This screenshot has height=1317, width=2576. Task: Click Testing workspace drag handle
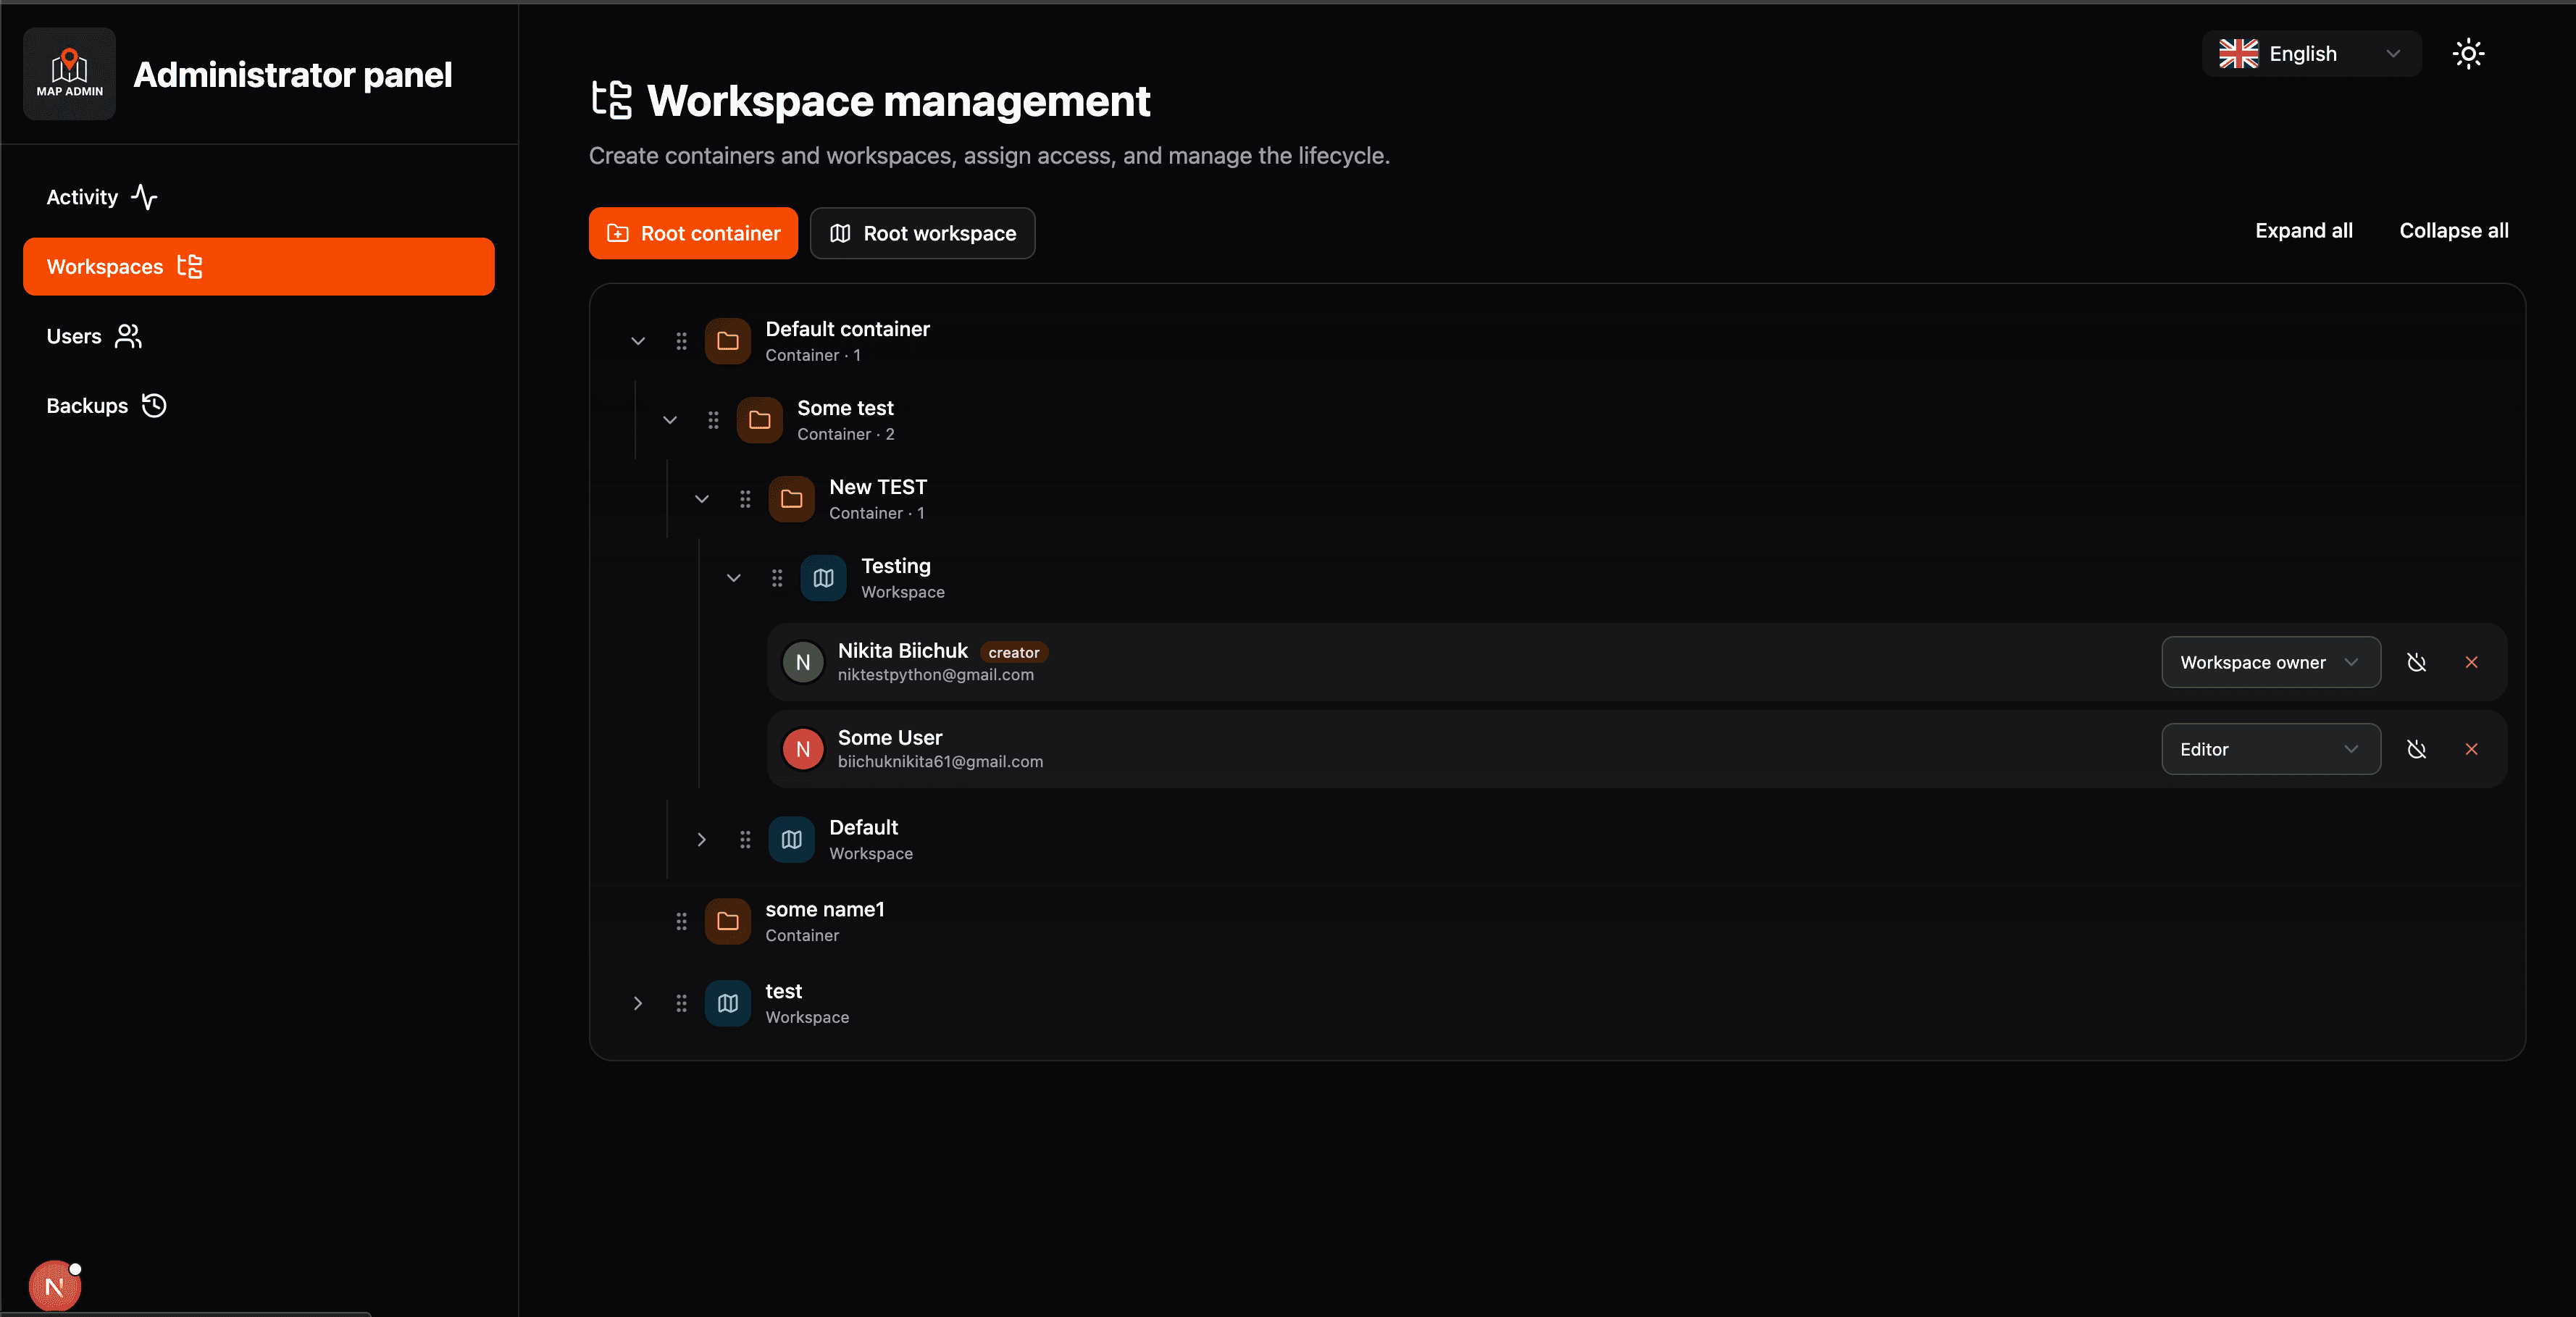pyautogui.click(x=777, y=579)
